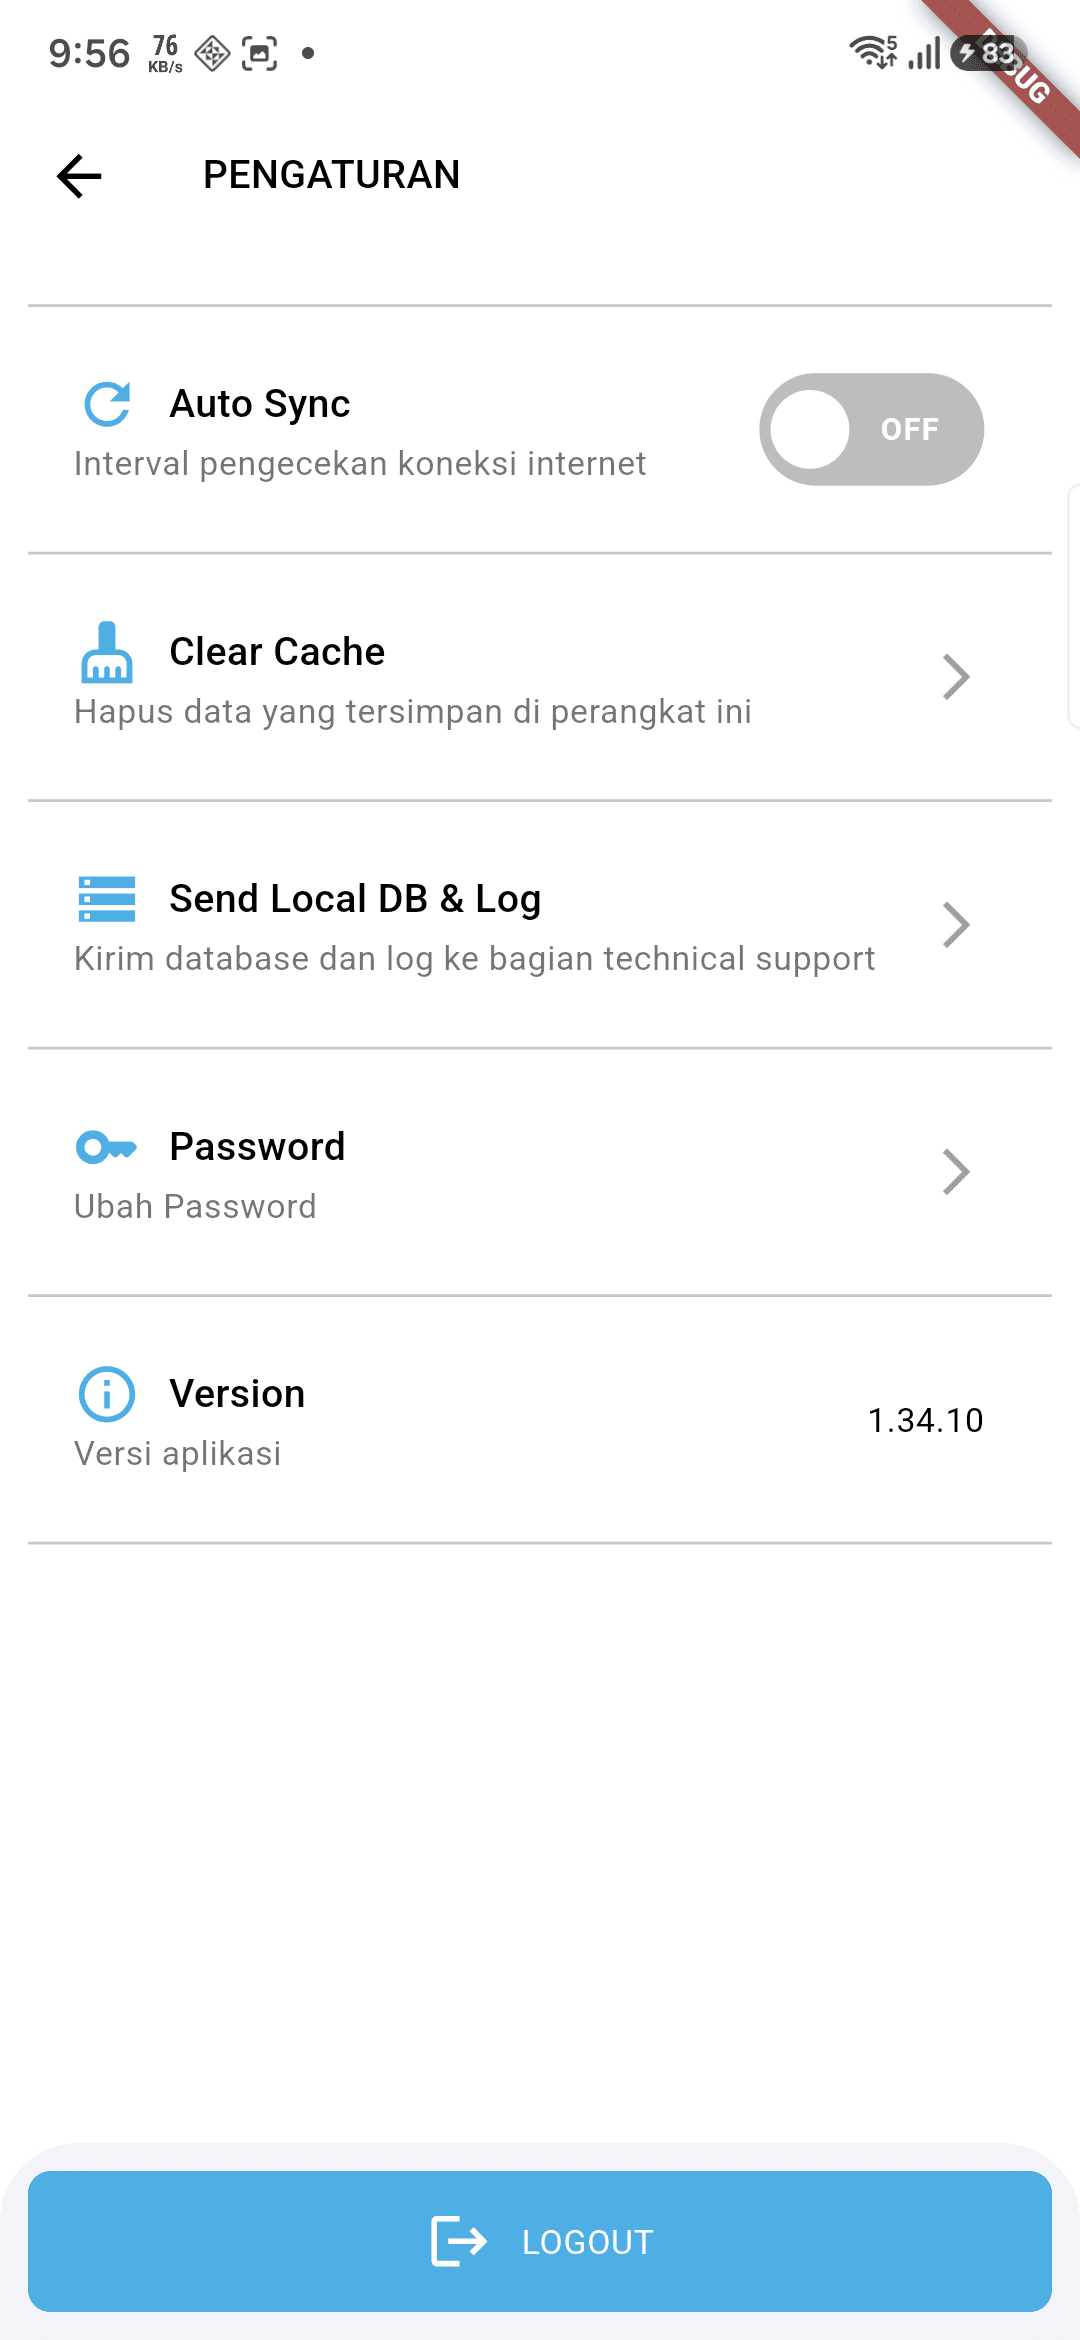Tap the back arrow icon
Image resolution: width=1080 pixels, height=2340 pixels.
coord(80,176)
